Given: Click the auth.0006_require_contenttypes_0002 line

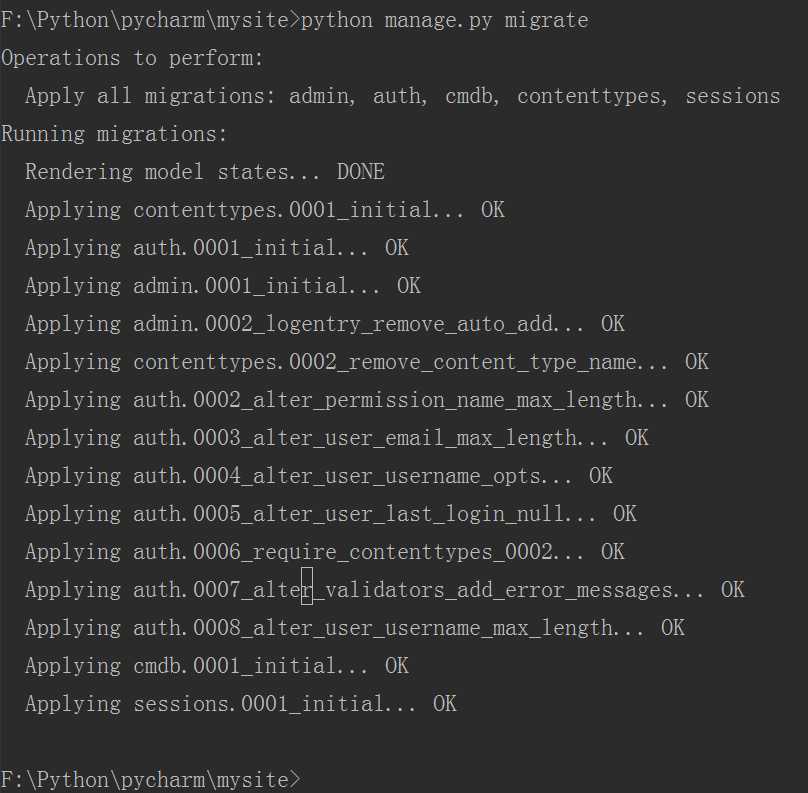Looking at the screenshot, I should pos(325,552).
